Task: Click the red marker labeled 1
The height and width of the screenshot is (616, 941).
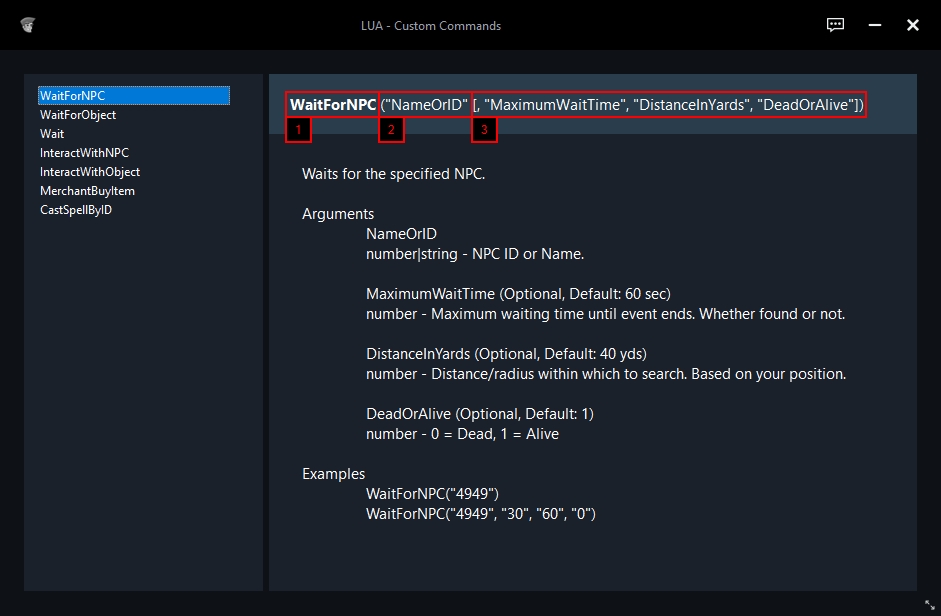Action: click(x=298, y=130)
